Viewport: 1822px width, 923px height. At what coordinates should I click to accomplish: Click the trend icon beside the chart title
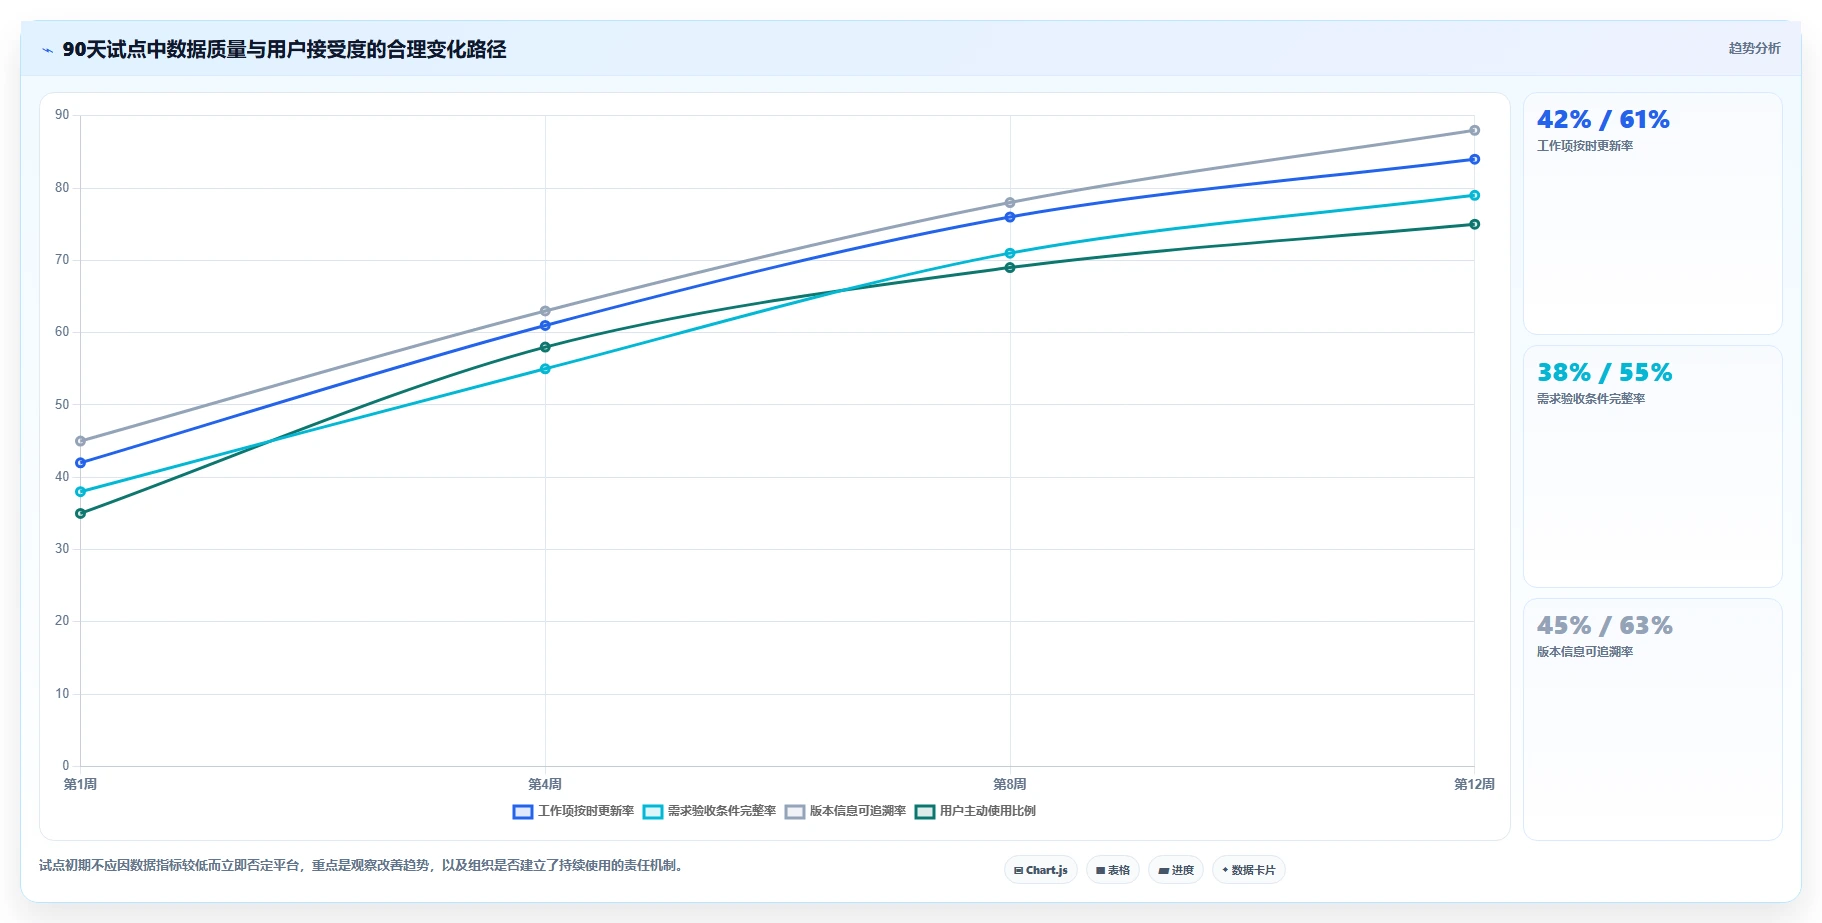pos(47,50)
